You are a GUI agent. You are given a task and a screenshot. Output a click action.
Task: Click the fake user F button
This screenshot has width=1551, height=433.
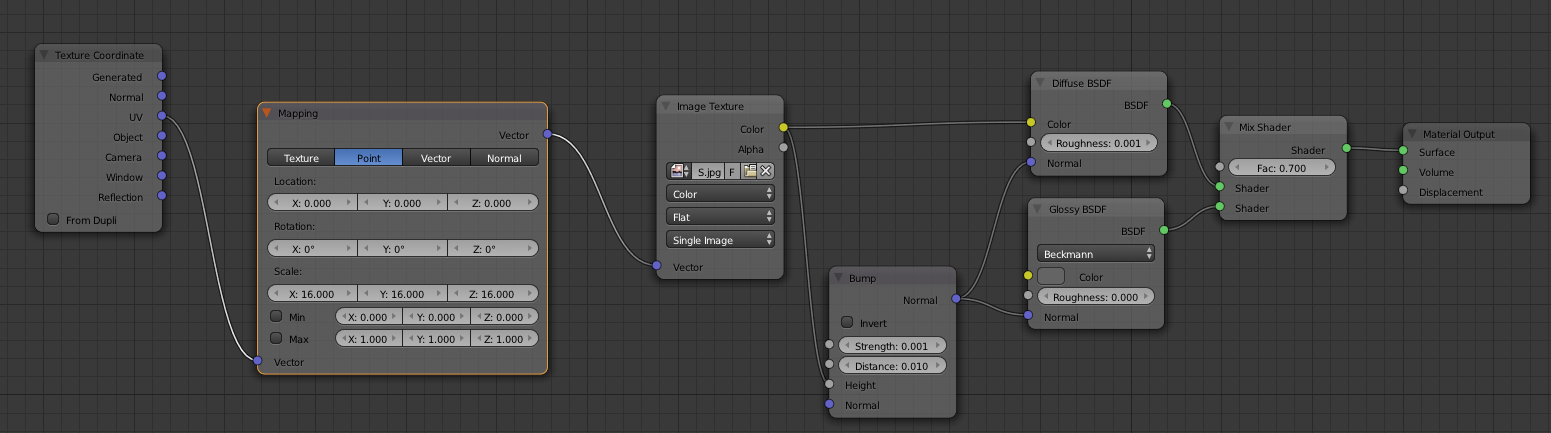[x=732, y=171]
